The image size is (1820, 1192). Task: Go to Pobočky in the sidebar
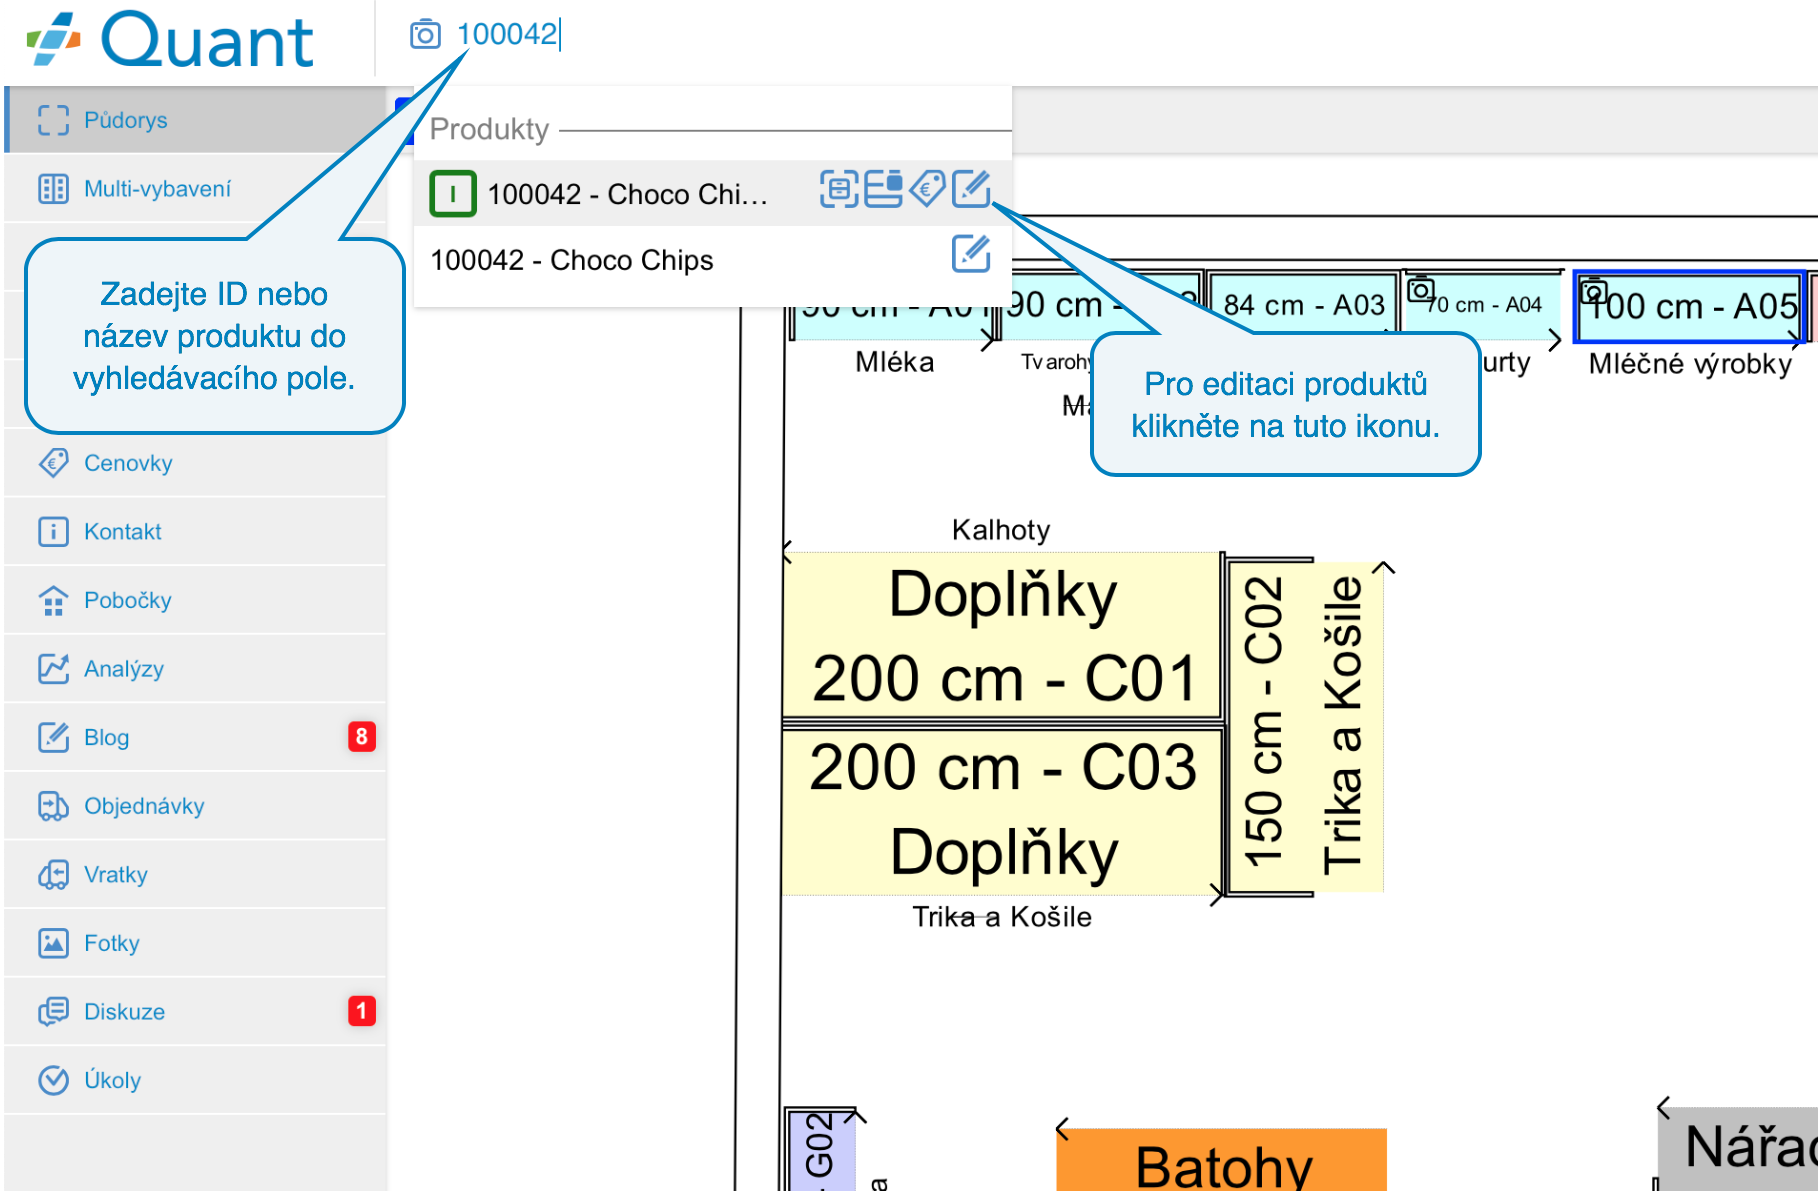(x=196, y=600)
